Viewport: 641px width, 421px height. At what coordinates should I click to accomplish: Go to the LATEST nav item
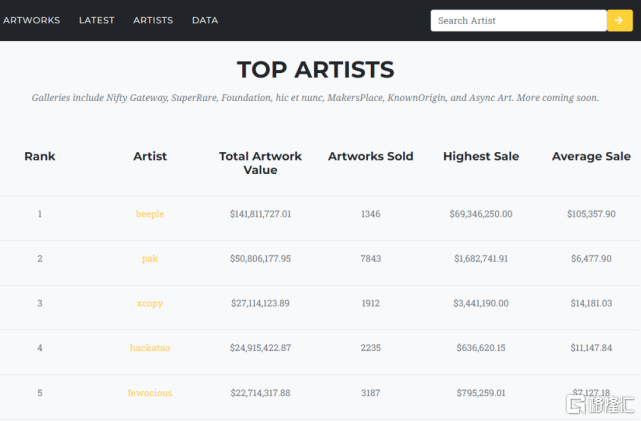97,20
